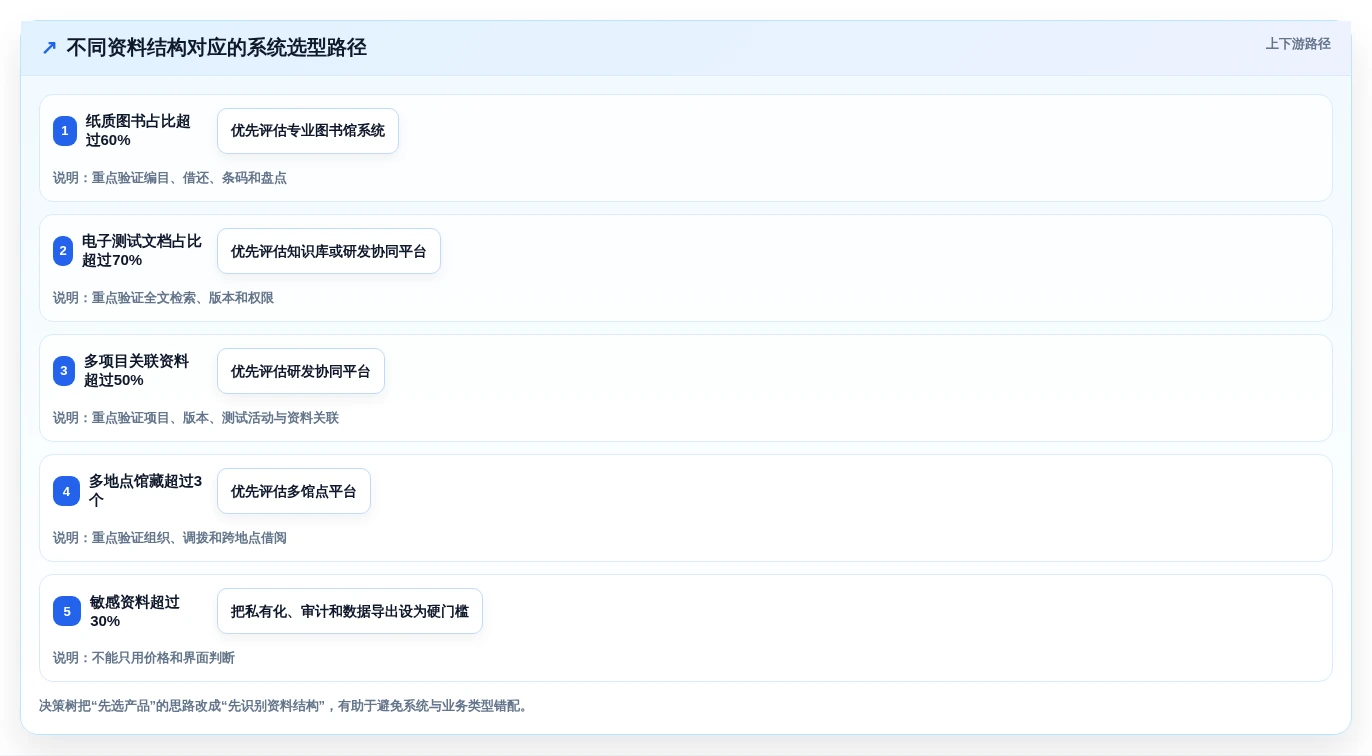Click condition text 电子测试文档占比超过70%

tap(142, 251)
